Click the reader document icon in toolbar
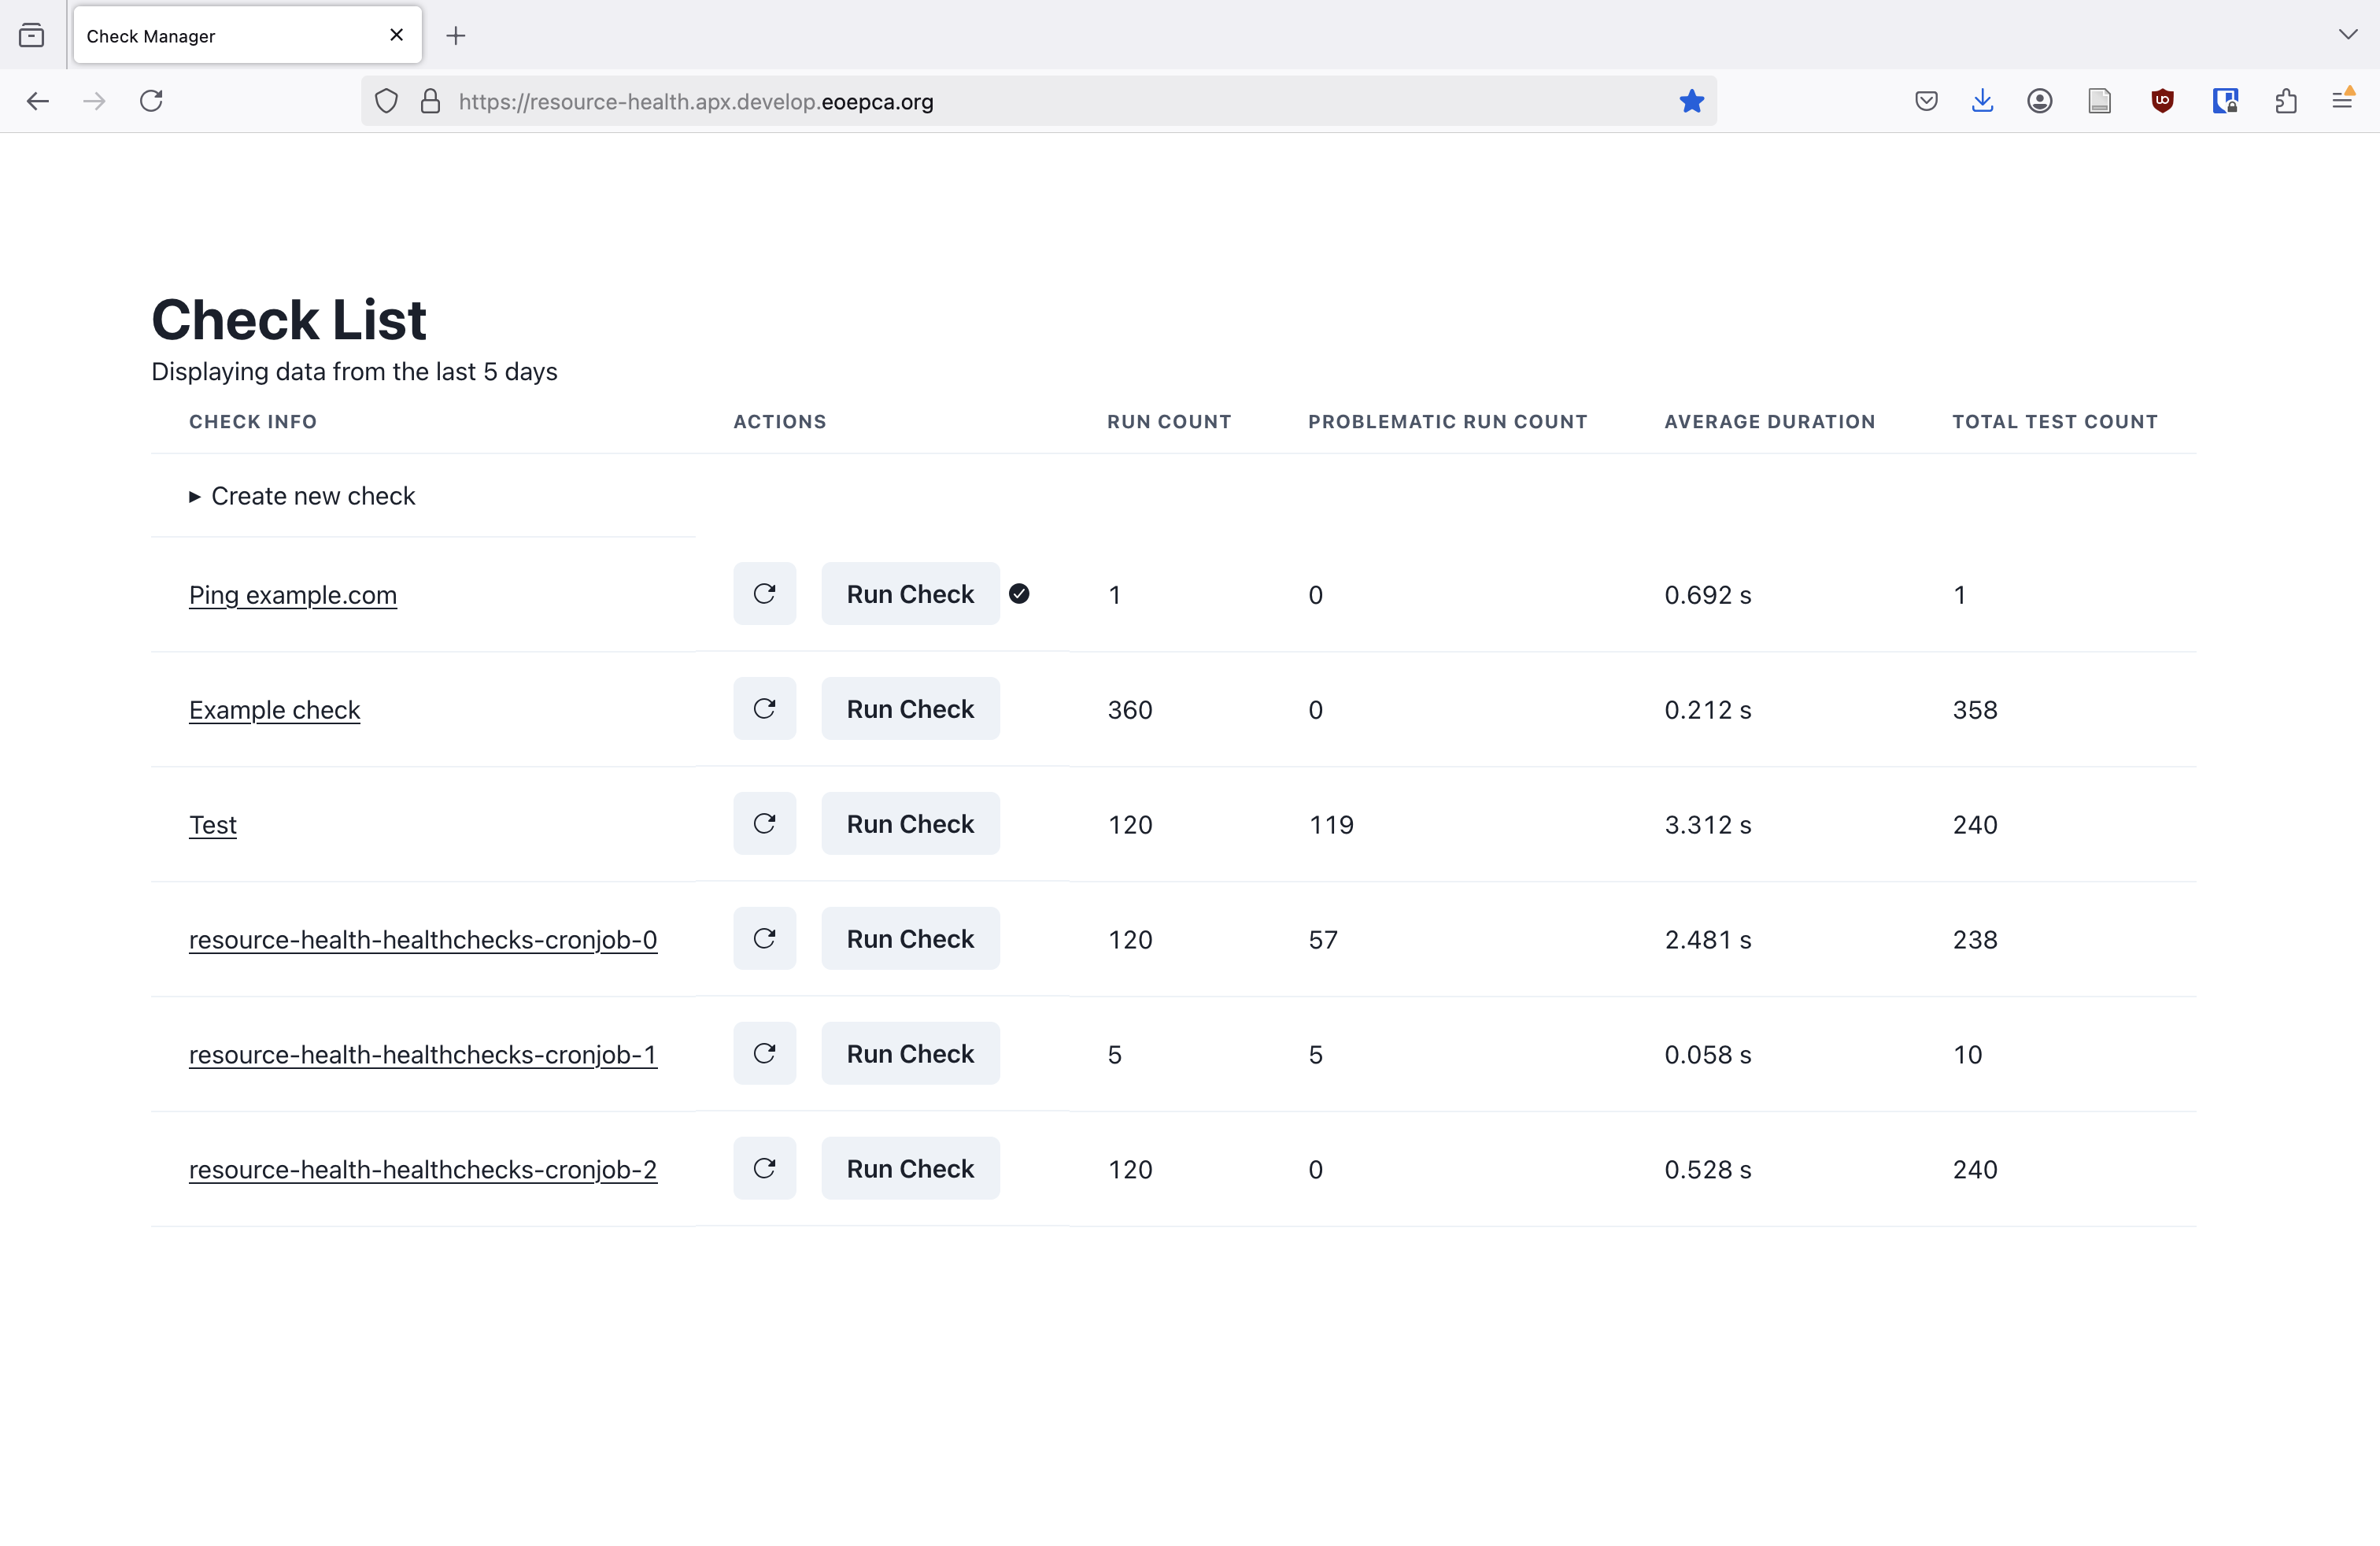 2100,101
